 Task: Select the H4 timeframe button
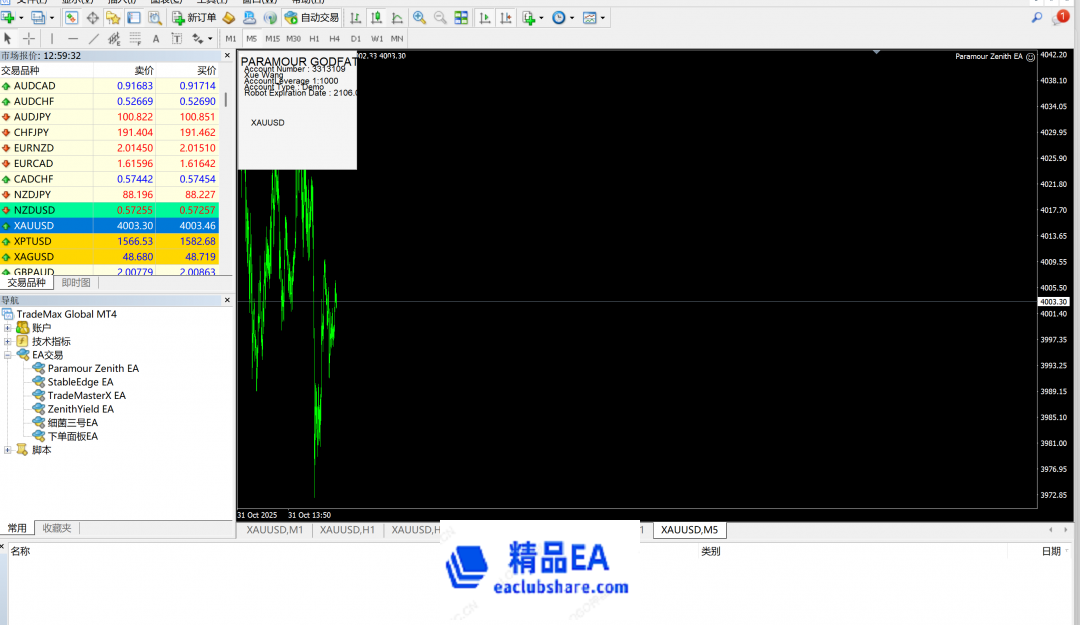point(334,38)
